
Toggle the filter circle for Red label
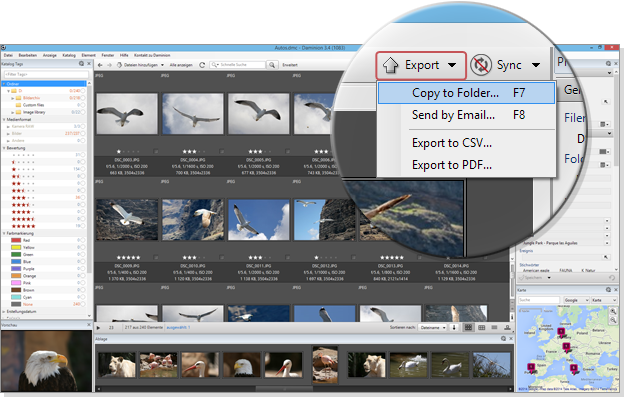point(83,240)
